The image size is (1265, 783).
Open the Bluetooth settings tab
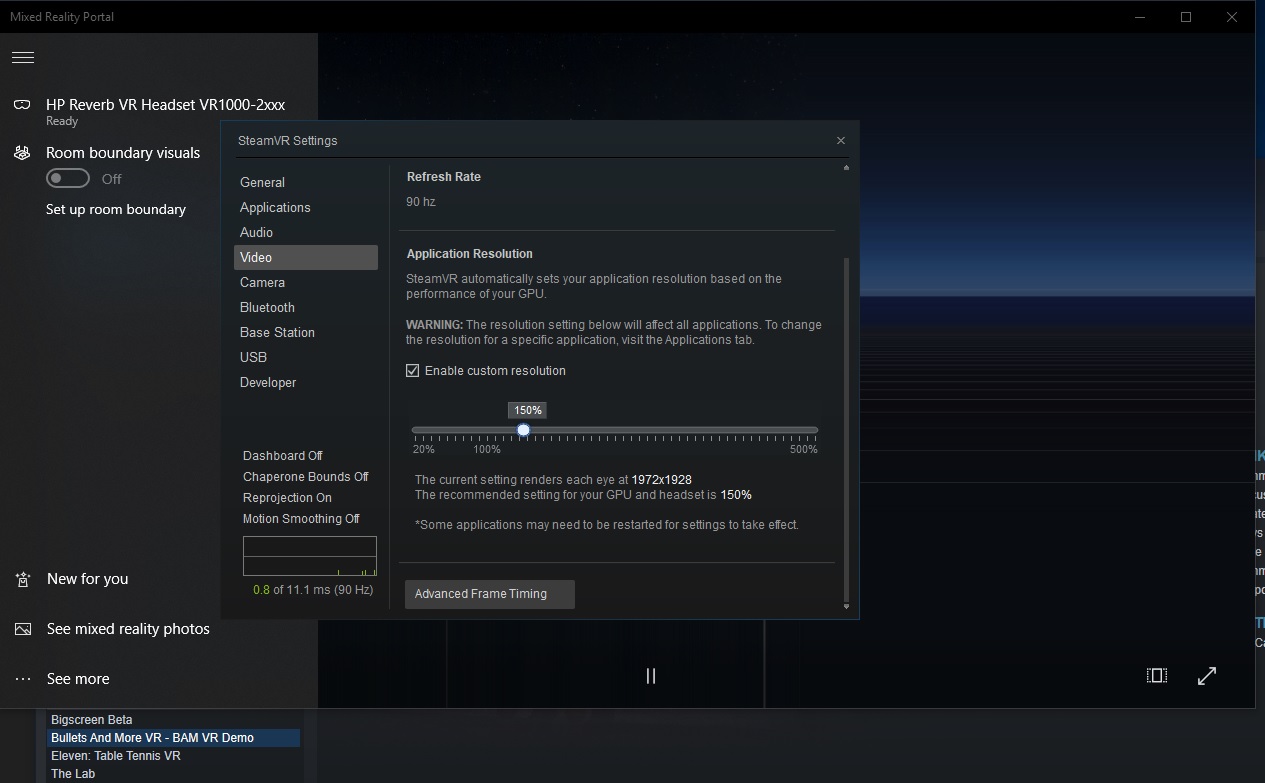306,307
